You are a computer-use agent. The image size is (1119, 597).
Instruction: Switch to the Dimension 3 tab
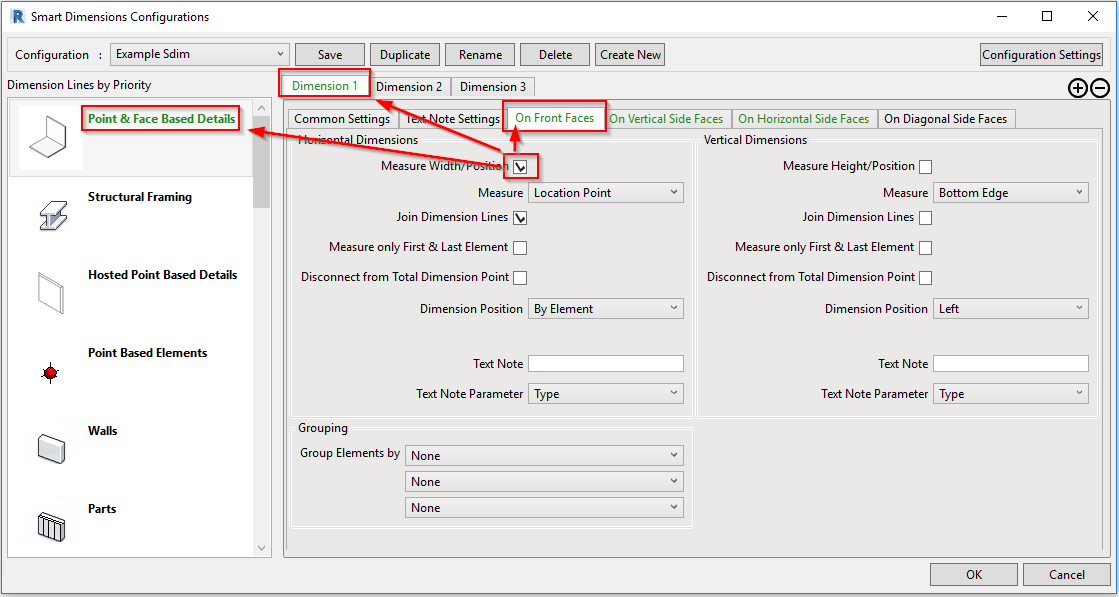coord(493,87)
